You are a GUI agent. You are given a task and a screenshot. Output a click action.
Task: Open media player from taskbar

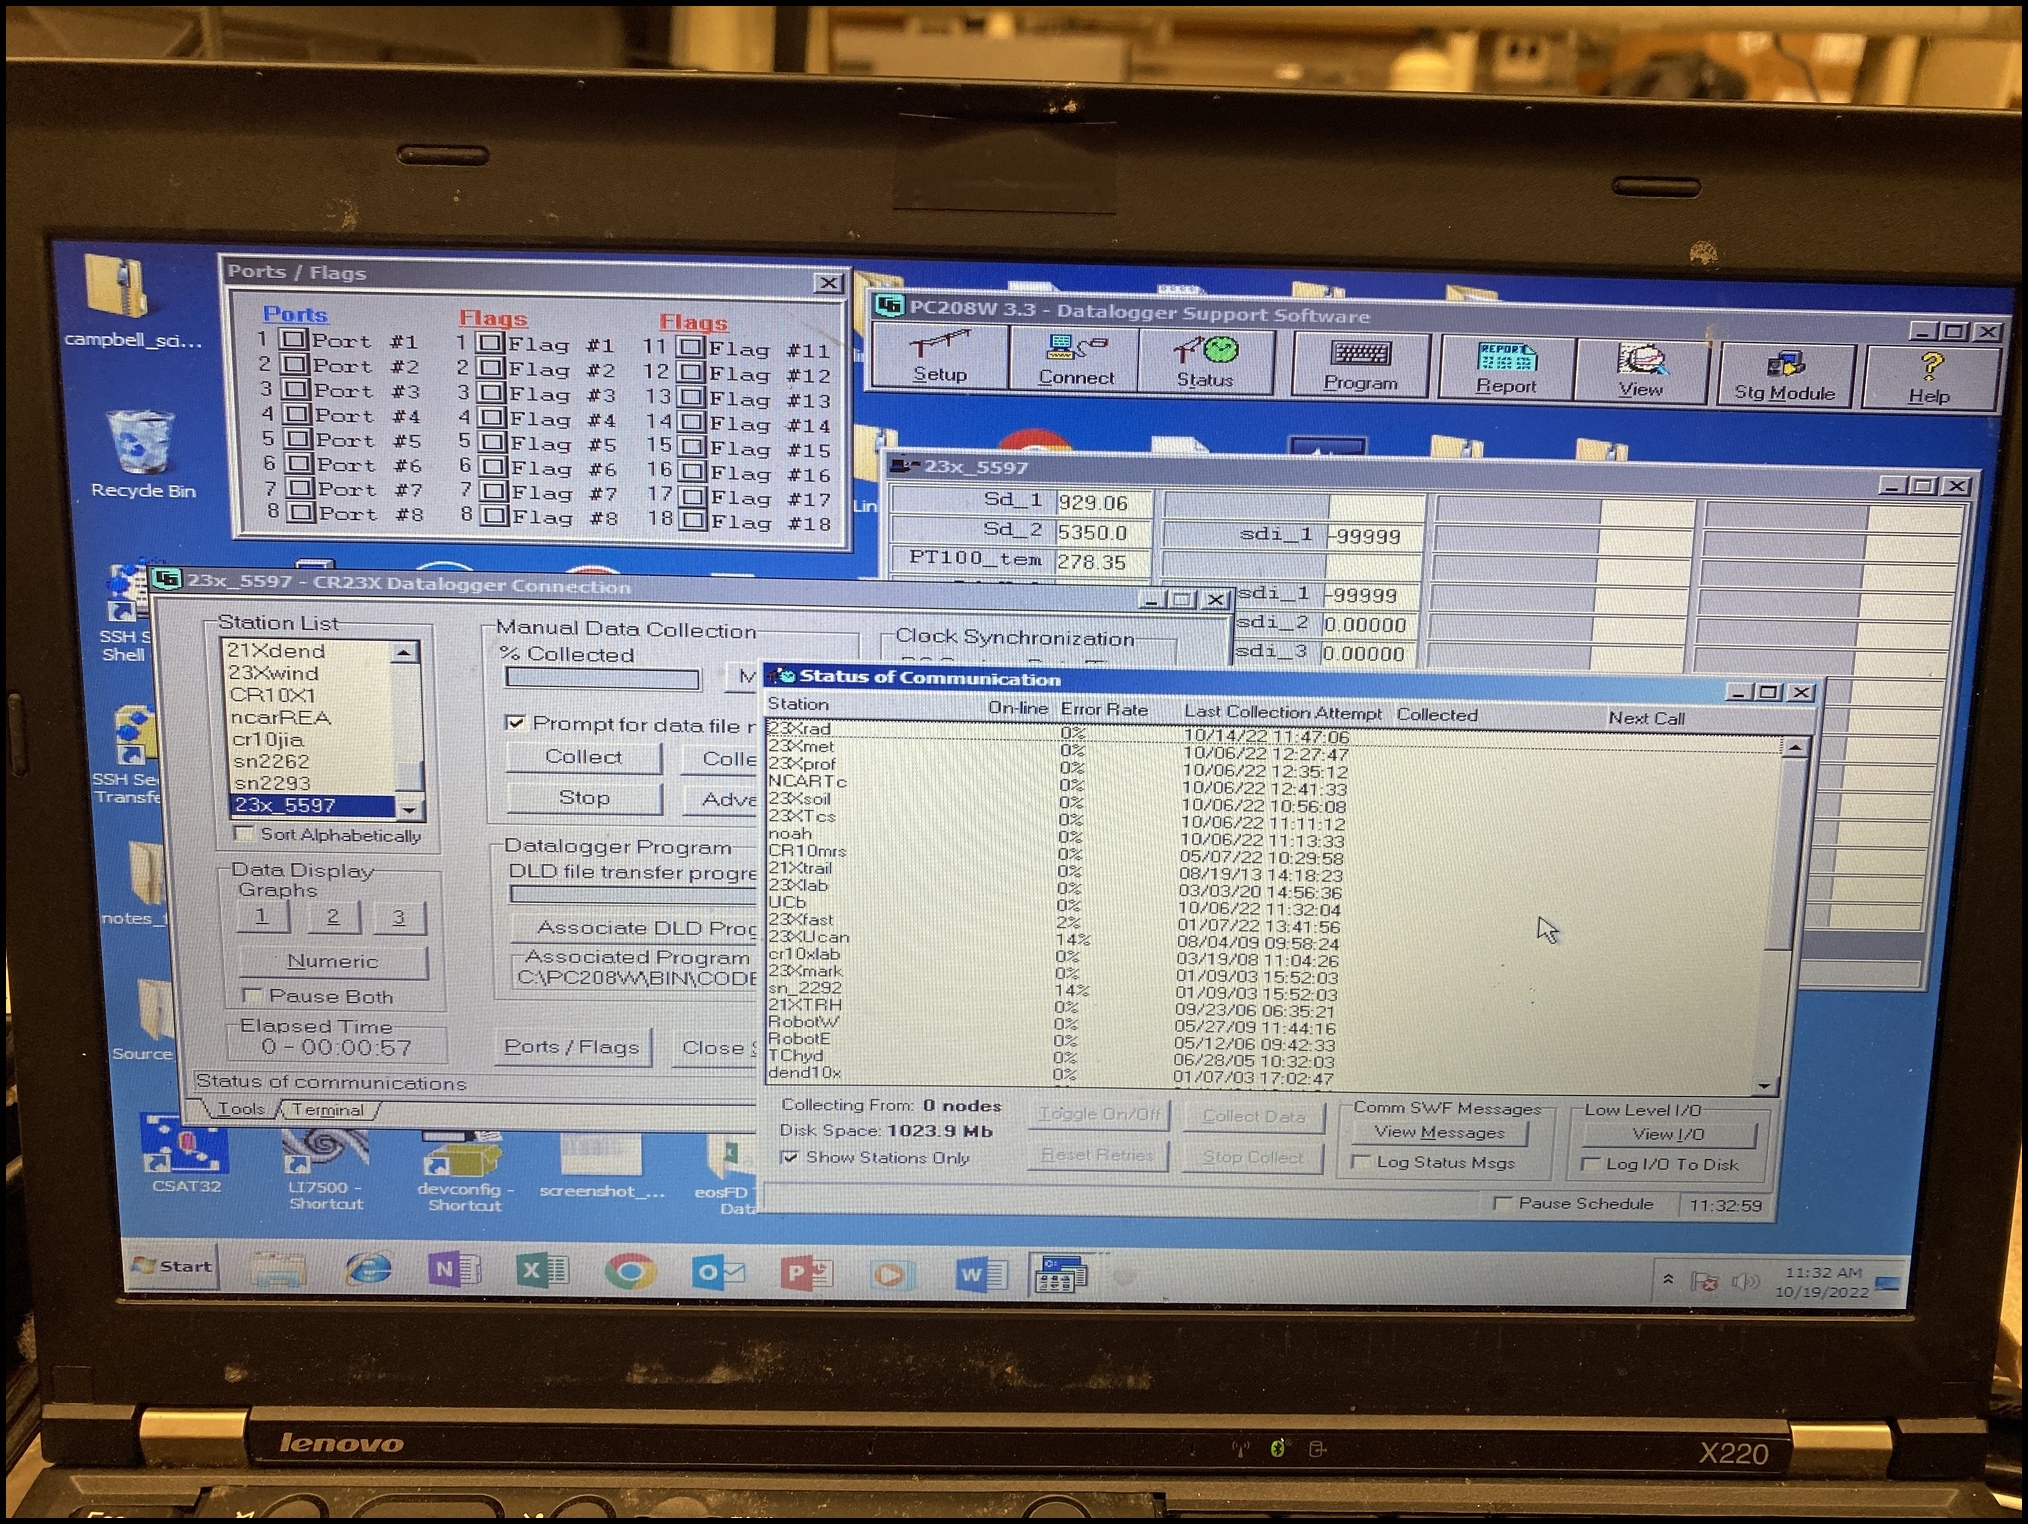tap(890, 1275)
